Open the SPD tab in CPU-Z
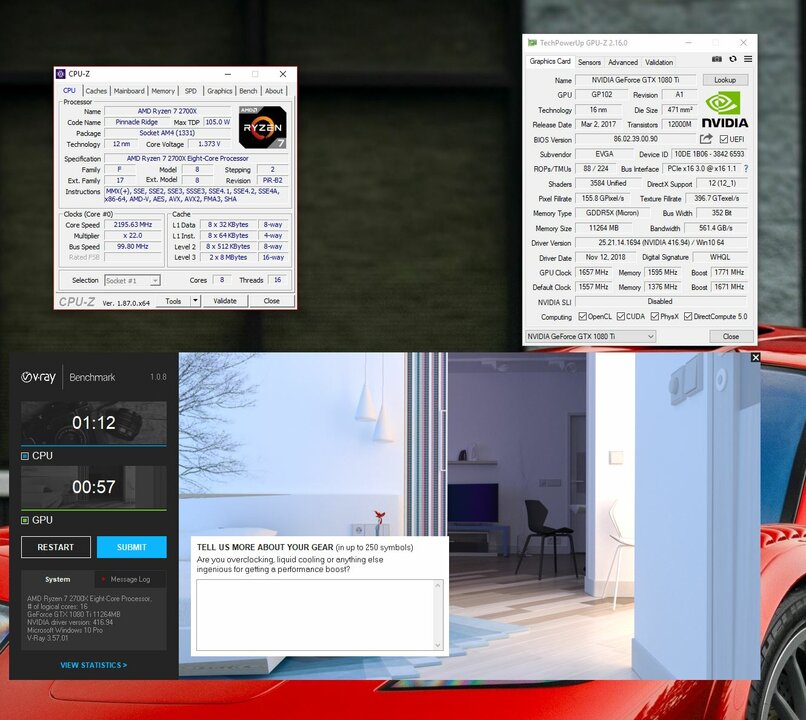 [x=191, y=91]
